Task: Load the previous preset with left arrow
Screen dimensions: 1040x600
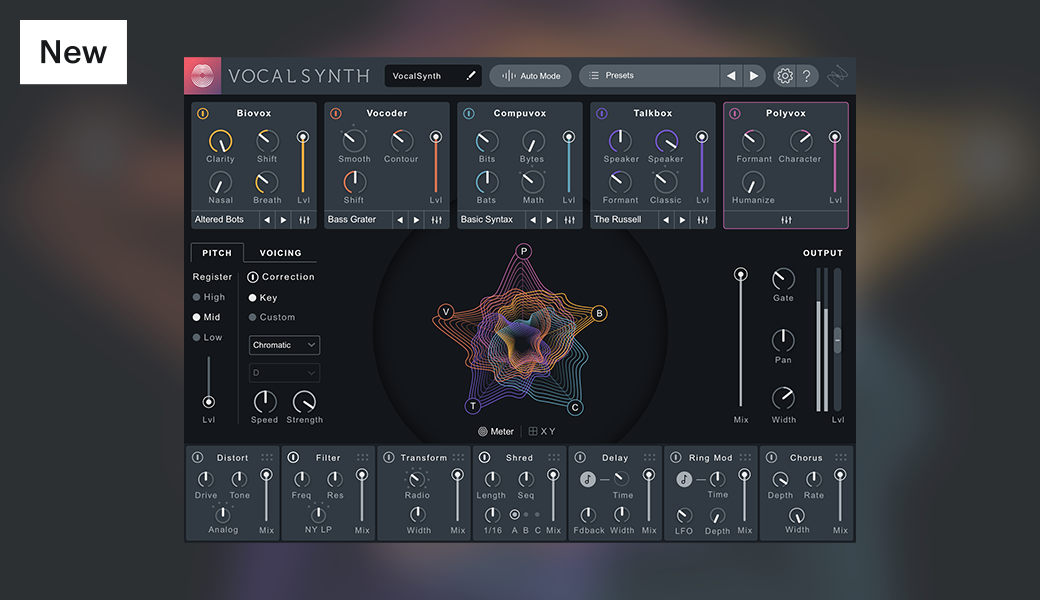Action: (731, 76)
